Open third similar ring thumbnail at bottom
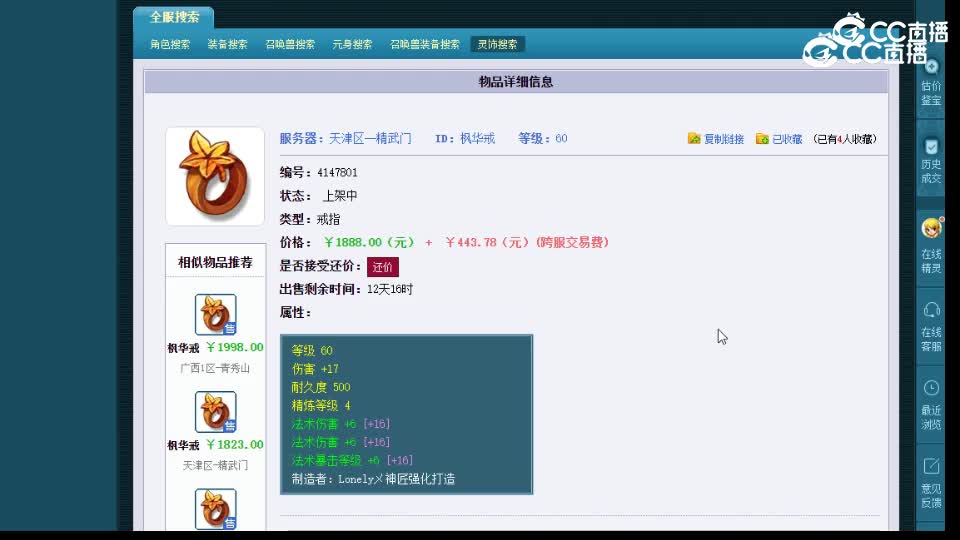The image size is (960, 540). click(x=216, y=509)
